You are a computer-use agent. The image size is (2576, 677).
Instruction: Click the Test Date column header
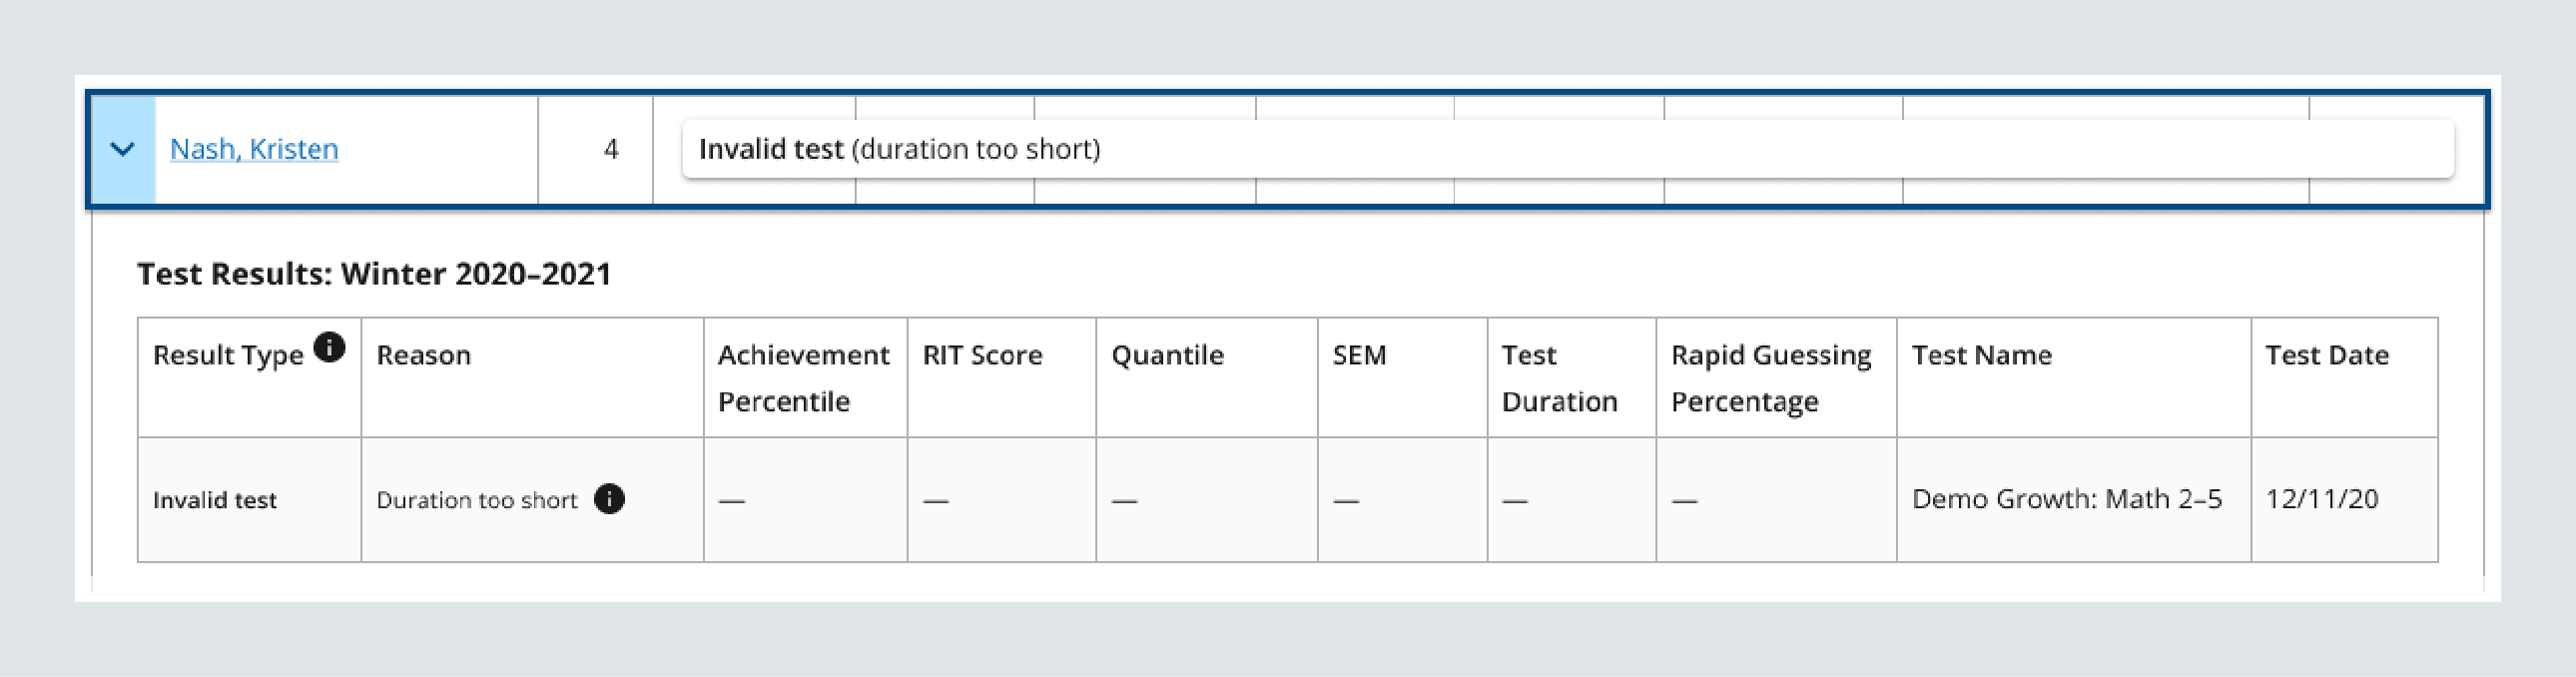pos(2326,356)
